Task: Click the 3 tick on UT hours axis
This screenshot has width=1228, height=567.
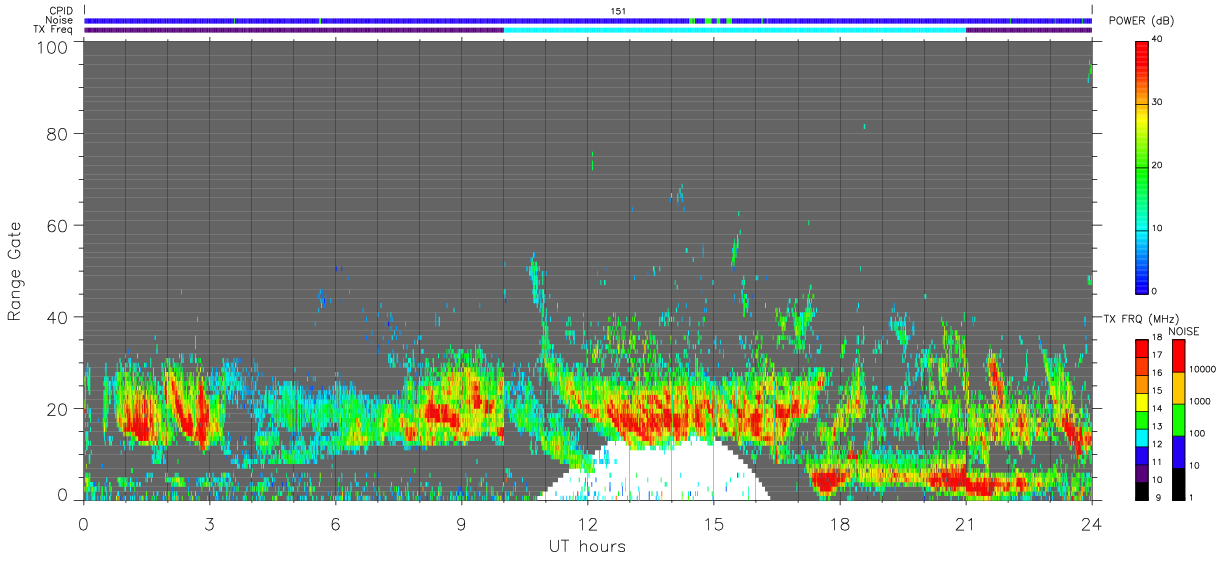Action: 210,523
